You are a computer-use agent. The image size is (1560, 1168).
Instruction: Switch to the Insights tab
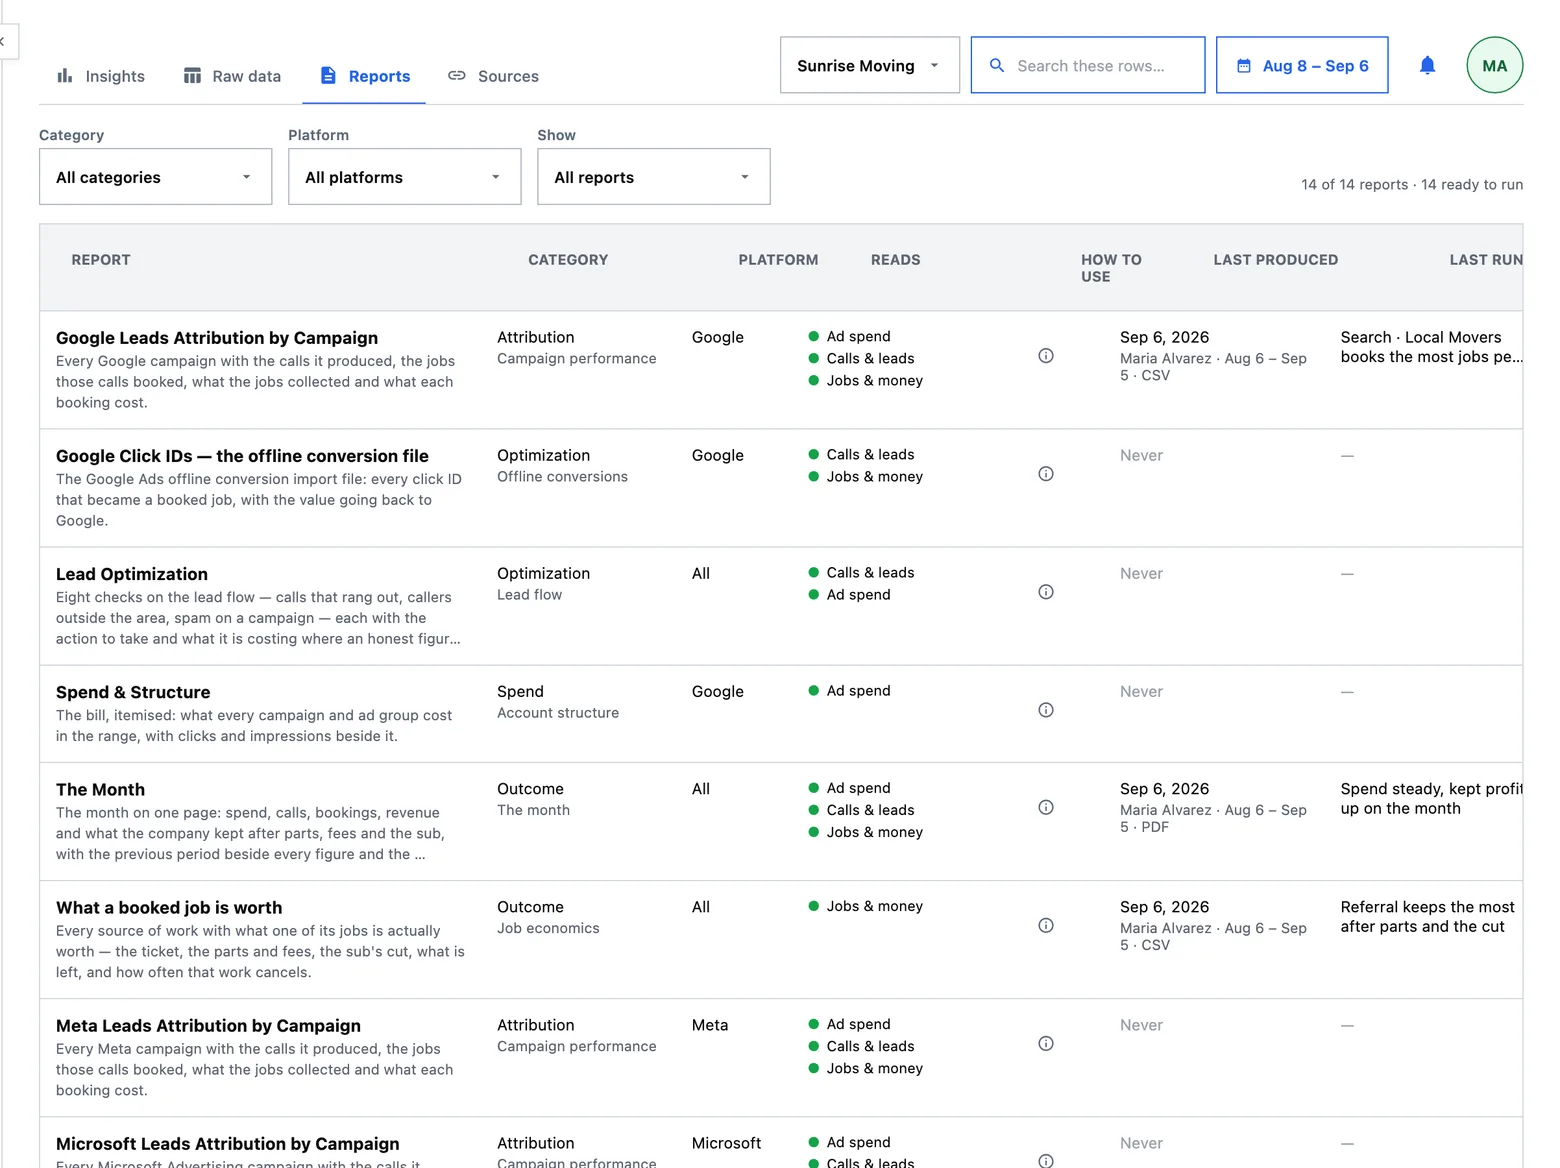tap(101, 76)
